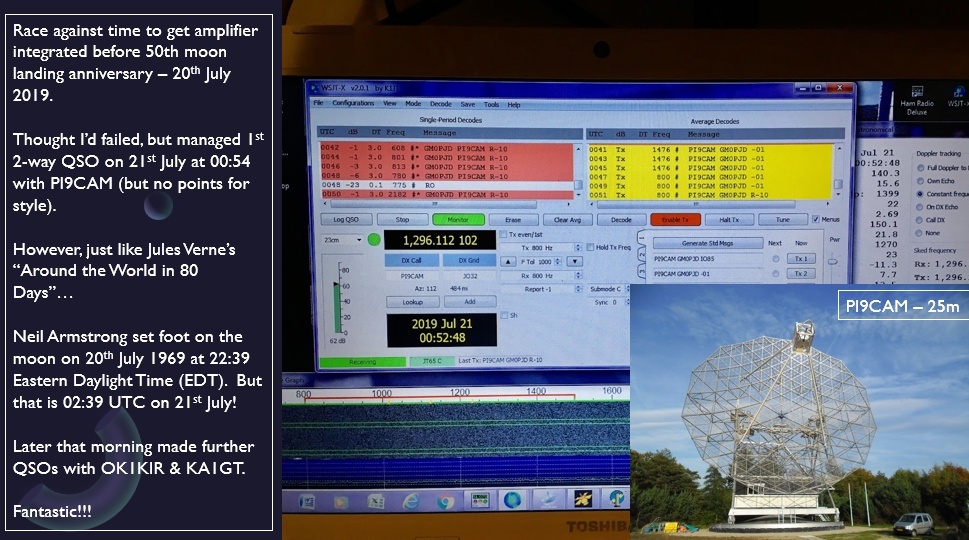
Task: Open the Decode menu
Action: tap(441, 104)
